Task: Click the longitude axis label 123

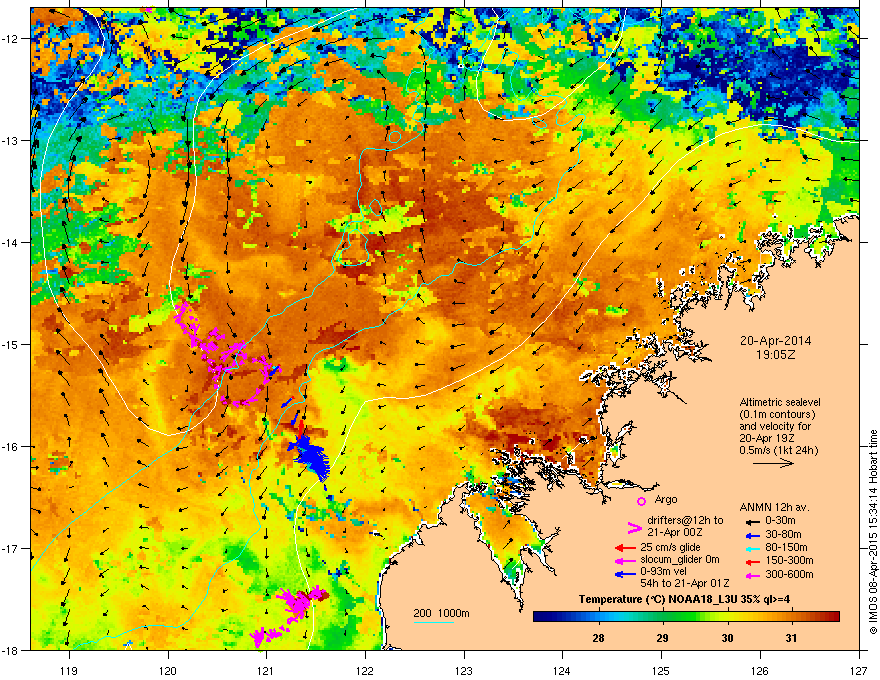Action: pos(464,670)
